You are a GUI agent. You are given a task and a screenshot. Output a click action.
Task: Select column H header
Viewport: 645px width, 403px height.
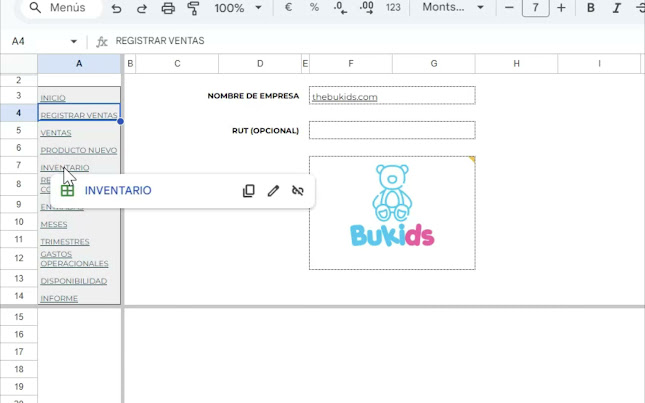tap(517, 64)
